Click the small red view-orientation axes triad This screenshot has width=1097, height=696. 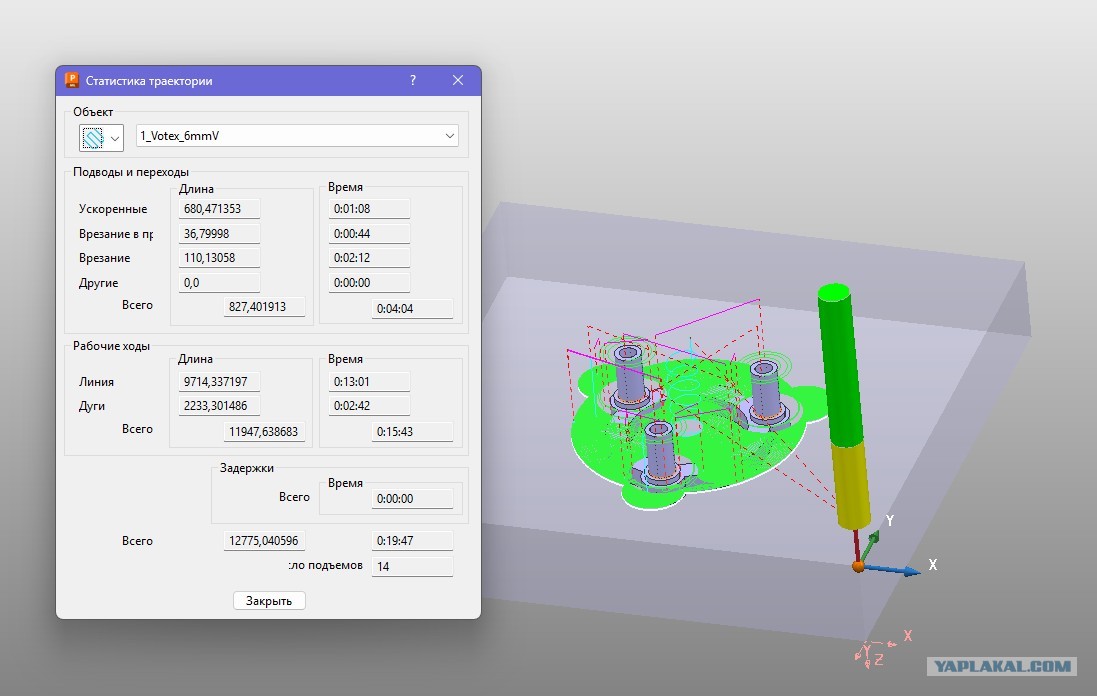883,650
